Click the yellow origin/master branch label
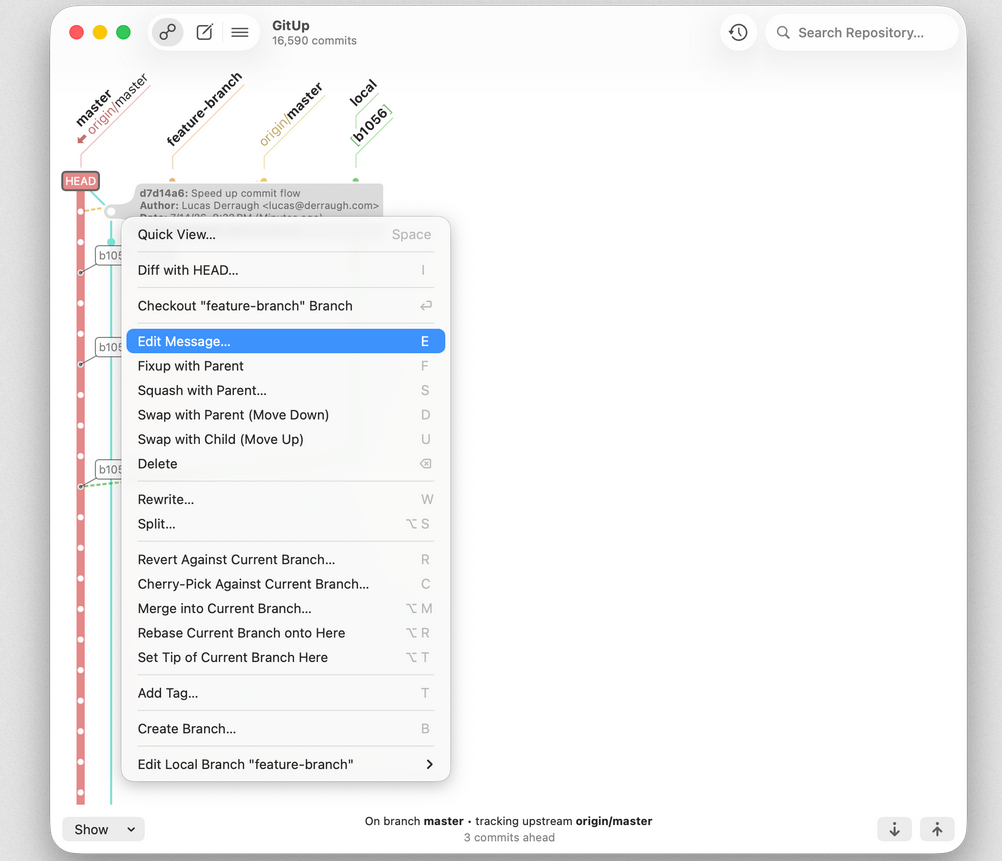The width and height of the screenshot is (1002, 861). 291,114
